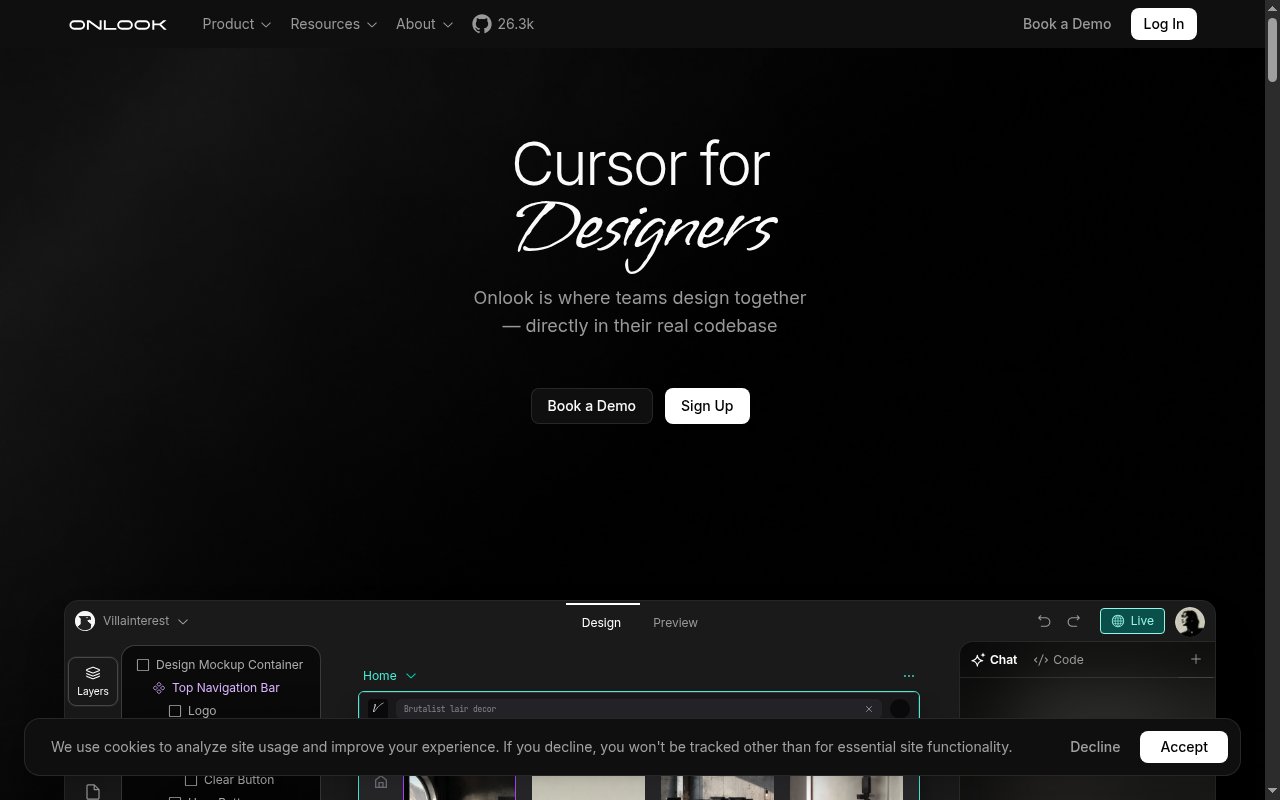
Task: Click dark round avatar beside search bar
Action: click(900, 708)
